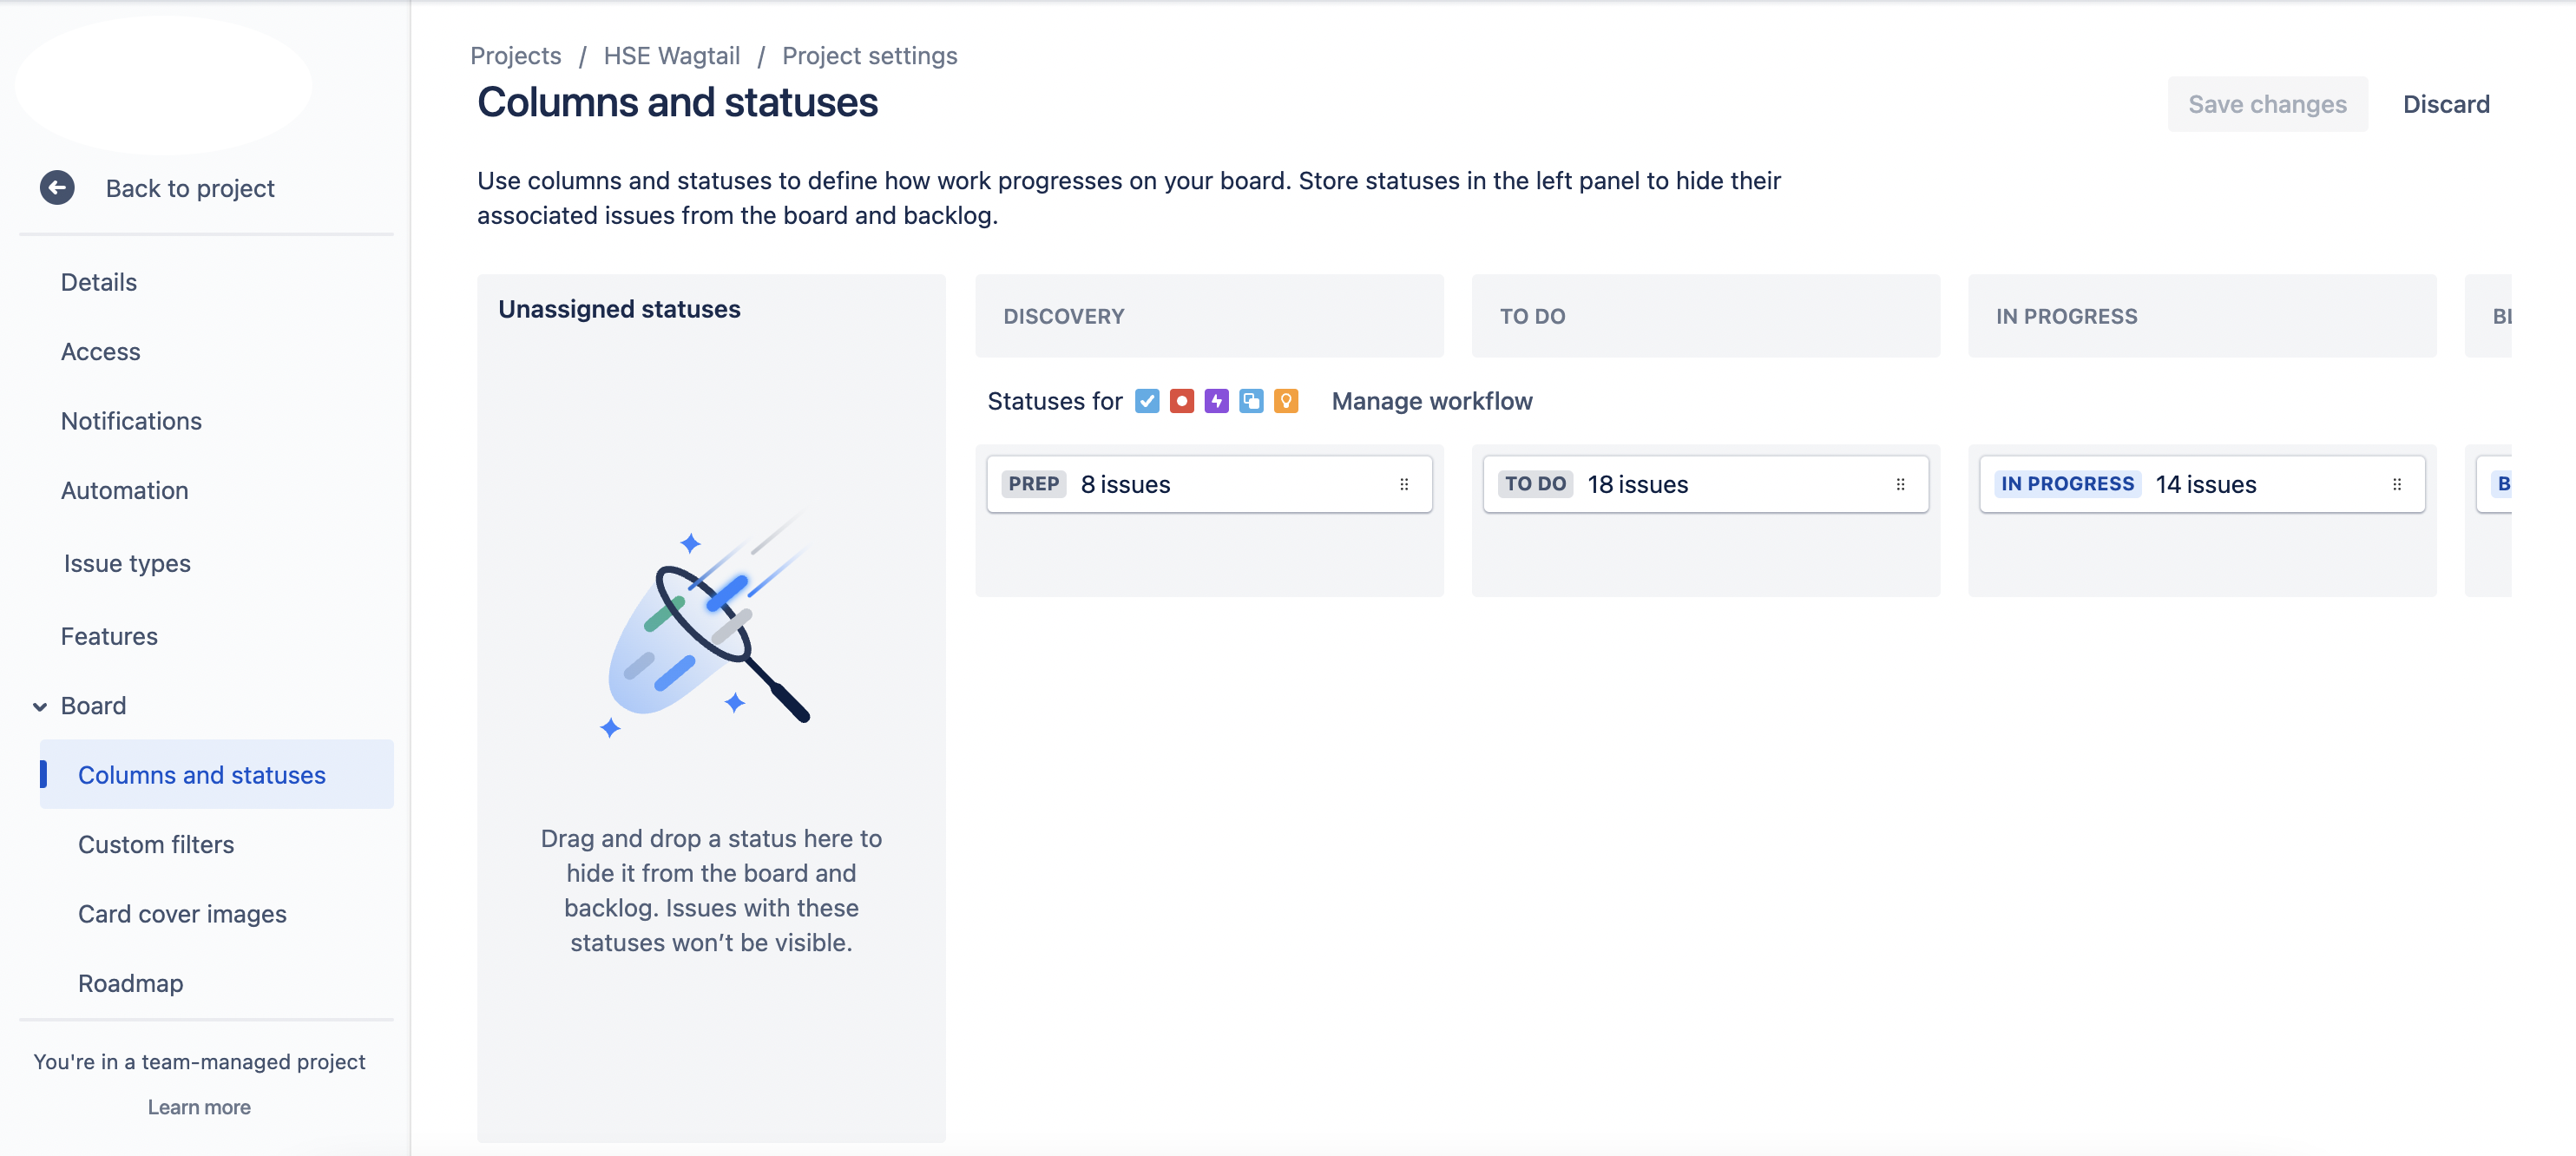Click the orange lightbulb issue type icon
The height and width of the screenshot is (1156, 2576).
(x=1286, y=401)
